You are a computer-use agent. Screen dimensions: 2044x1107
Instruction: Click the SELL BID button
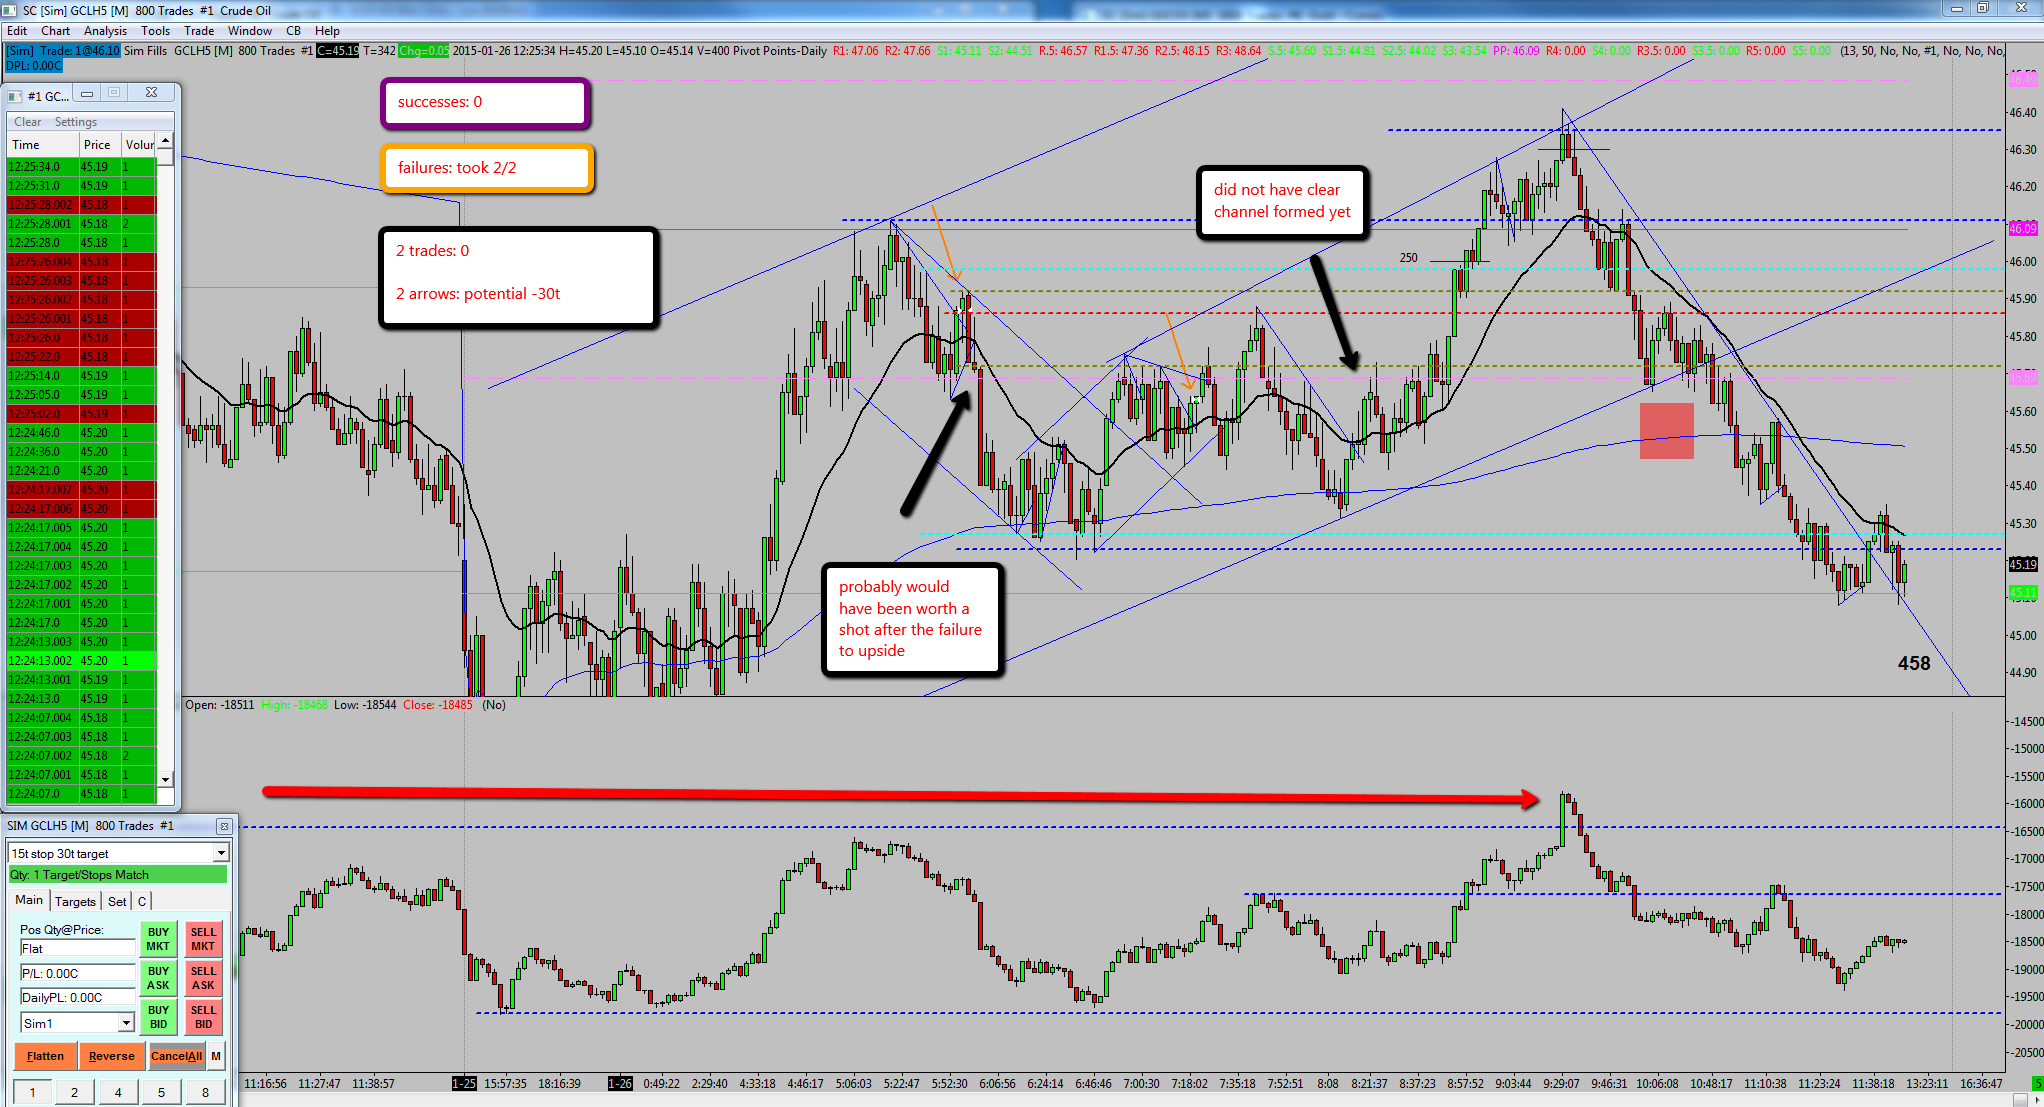203,1017
